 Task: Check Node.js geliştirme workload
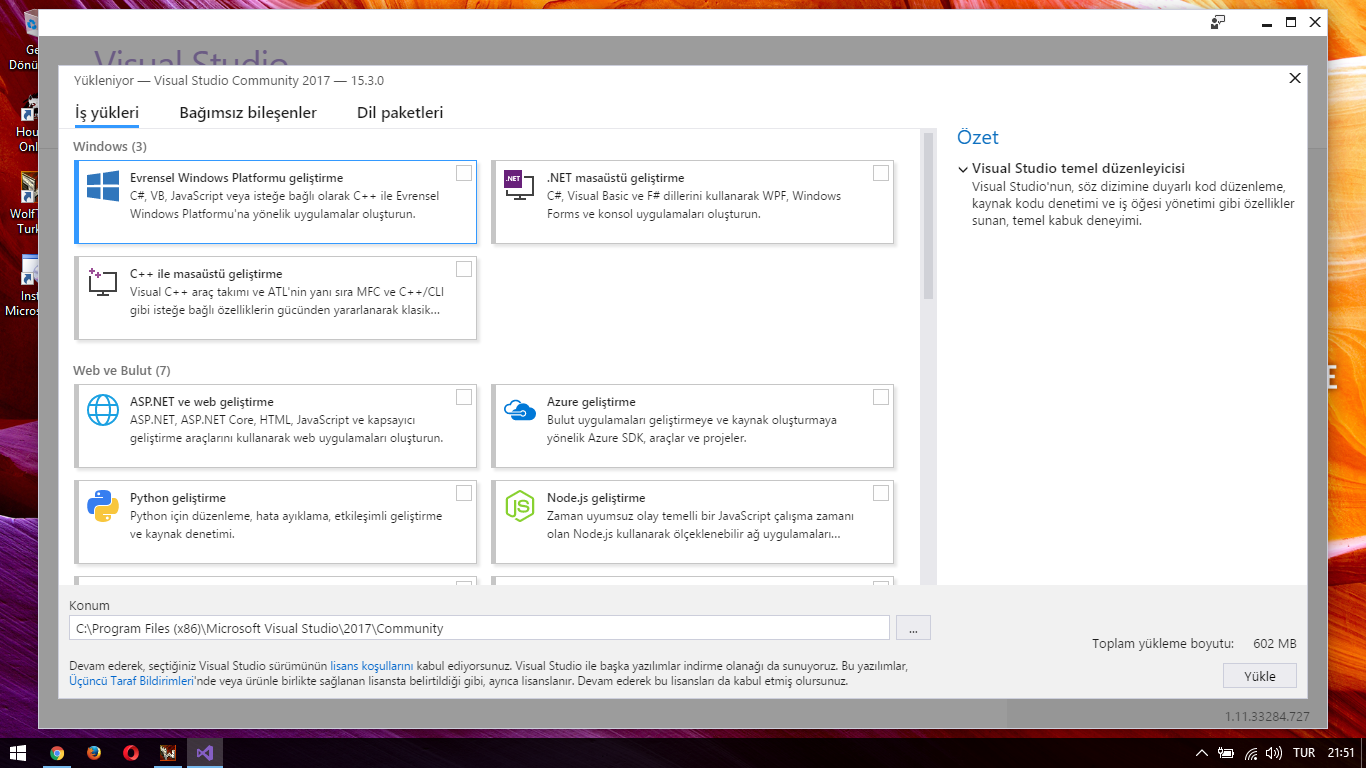(x=881, y=493)
